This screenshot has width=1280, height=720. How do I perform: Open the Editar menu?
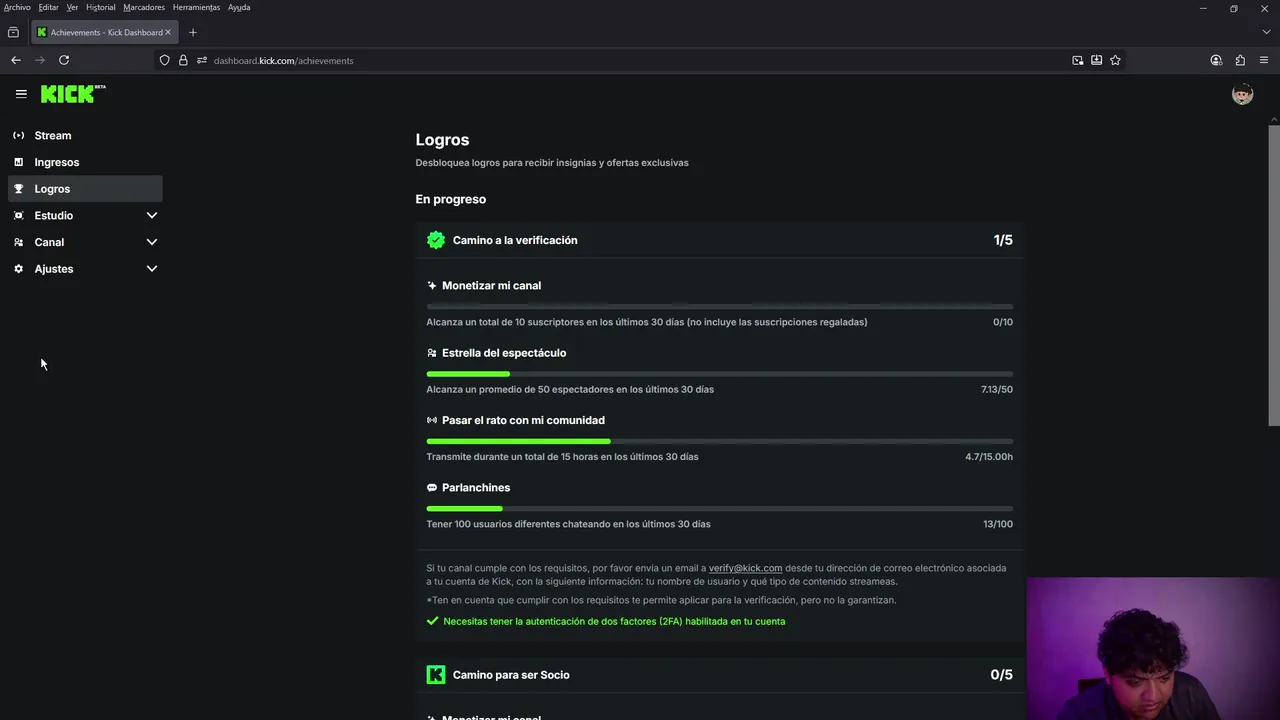(x=48, y=7)
